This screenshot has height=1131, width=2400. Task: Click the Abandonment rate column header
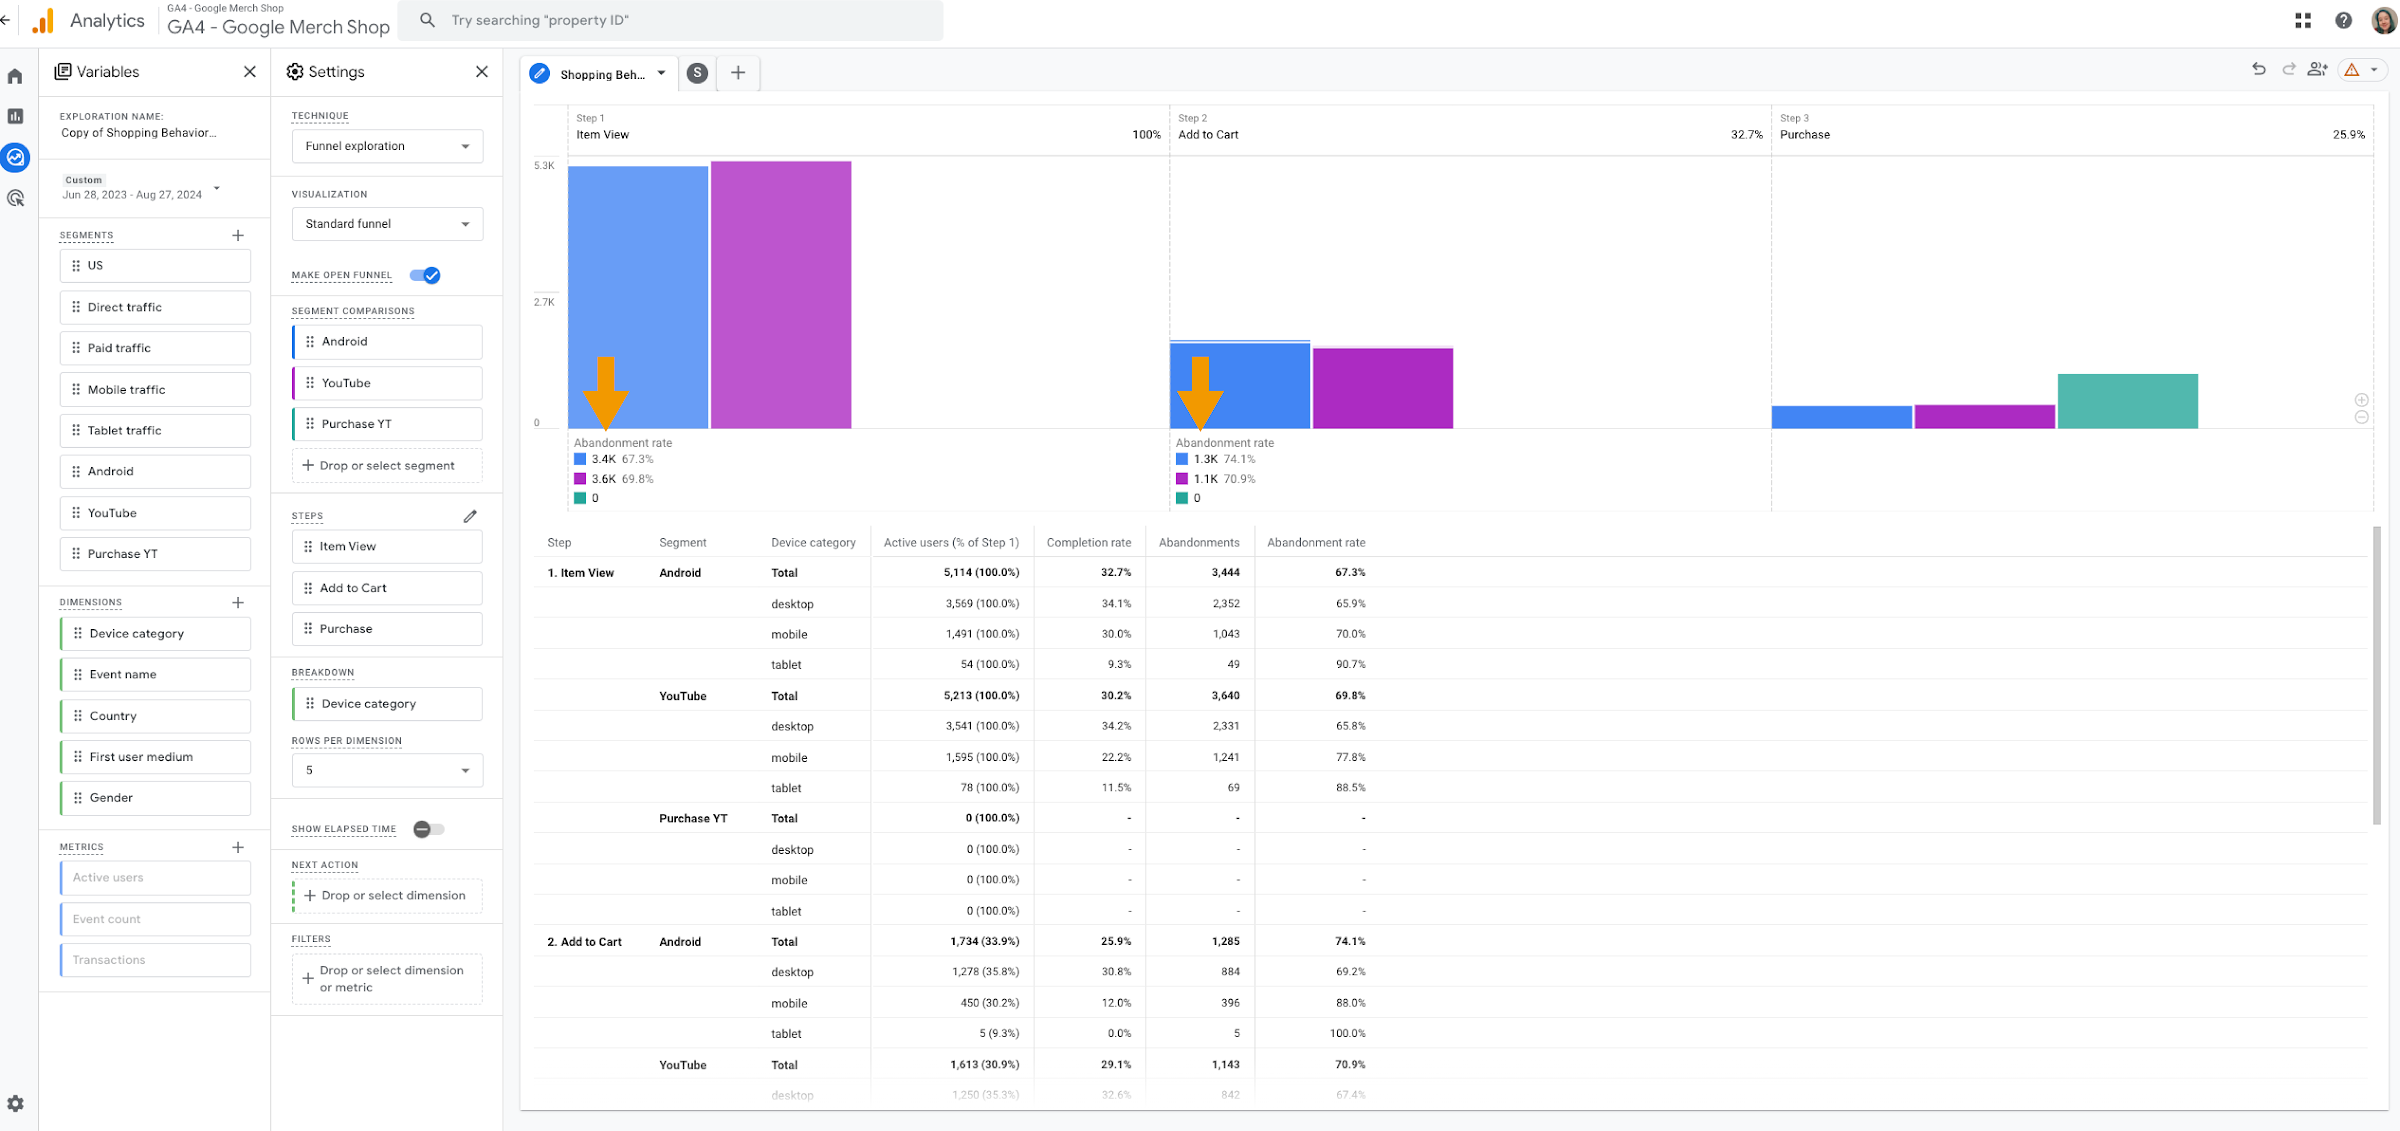[x=1316, y=543]
